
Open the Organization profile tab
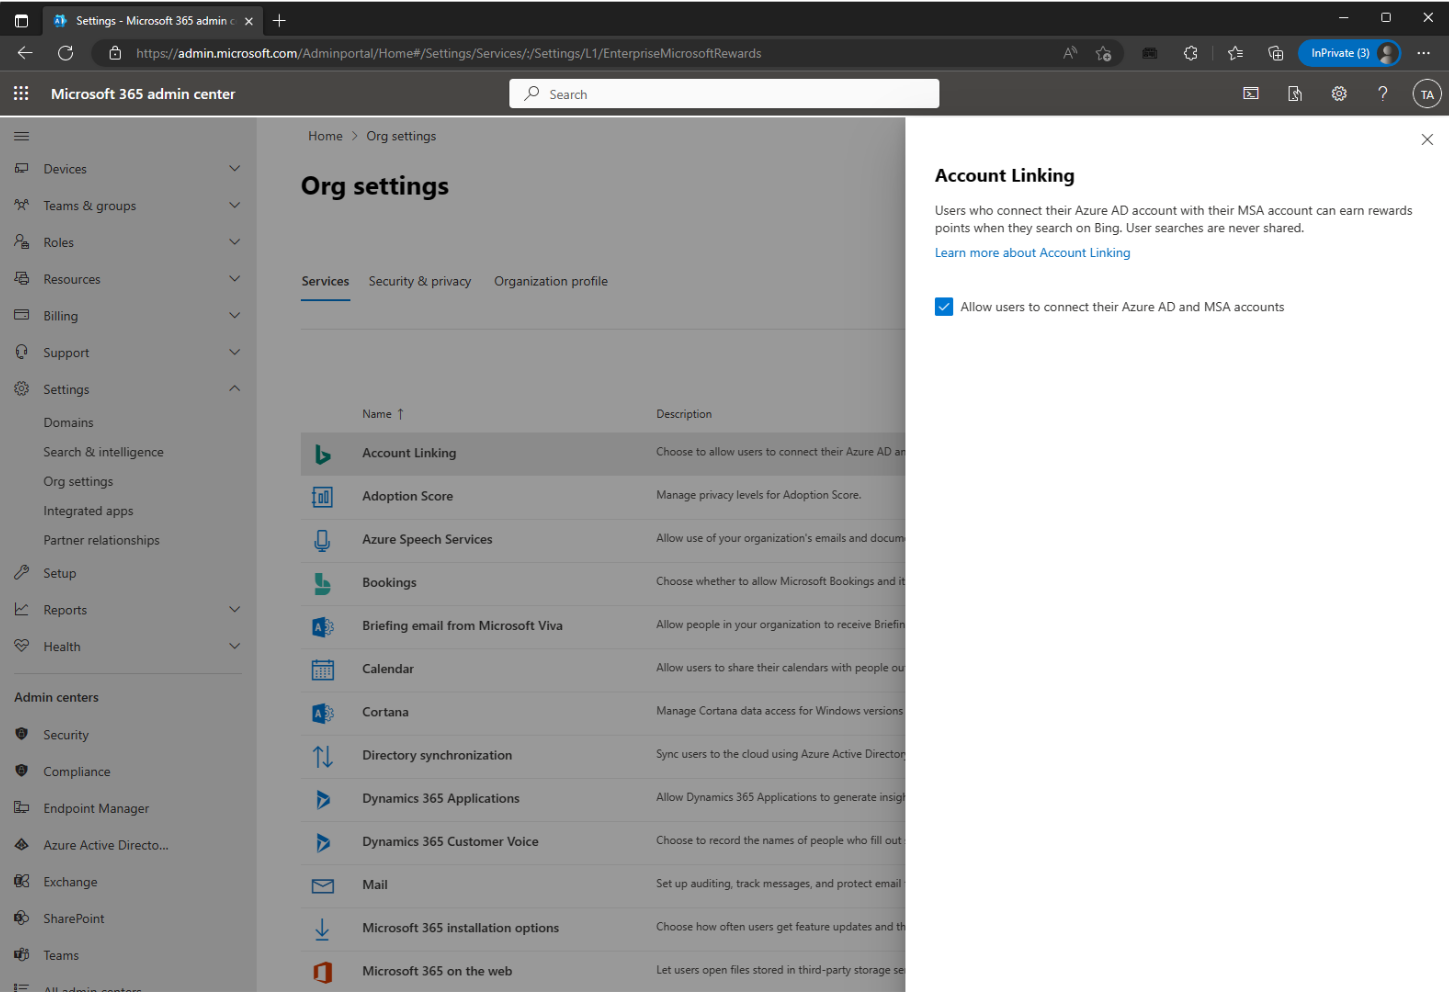point(550,281)
